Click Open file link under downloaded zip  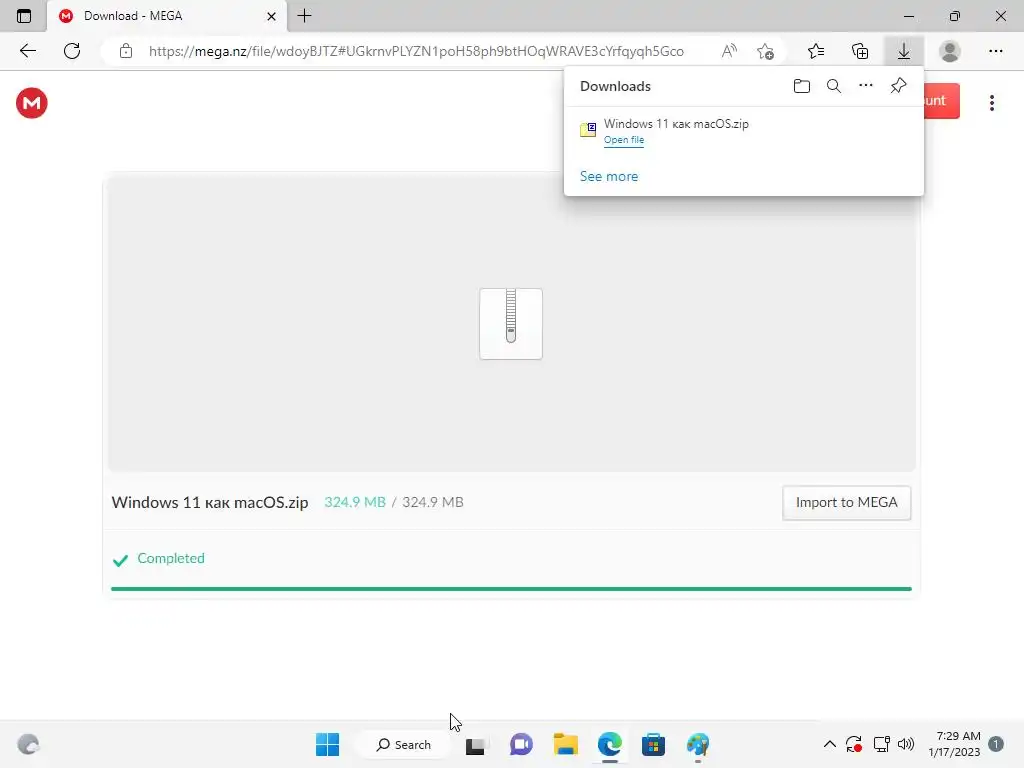(624, 140)
